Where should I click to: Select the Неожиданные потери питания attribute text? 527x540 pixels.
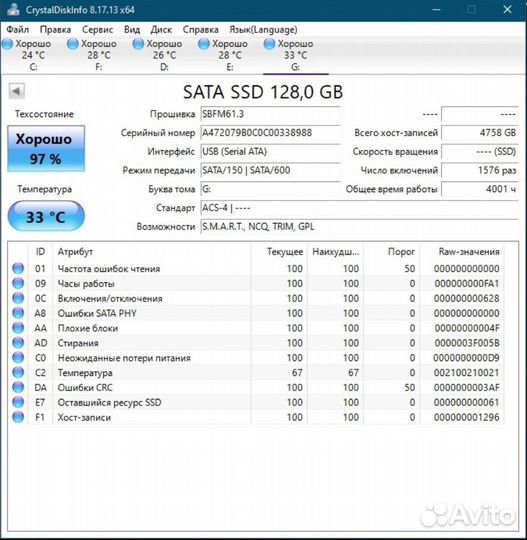point(124,358)
